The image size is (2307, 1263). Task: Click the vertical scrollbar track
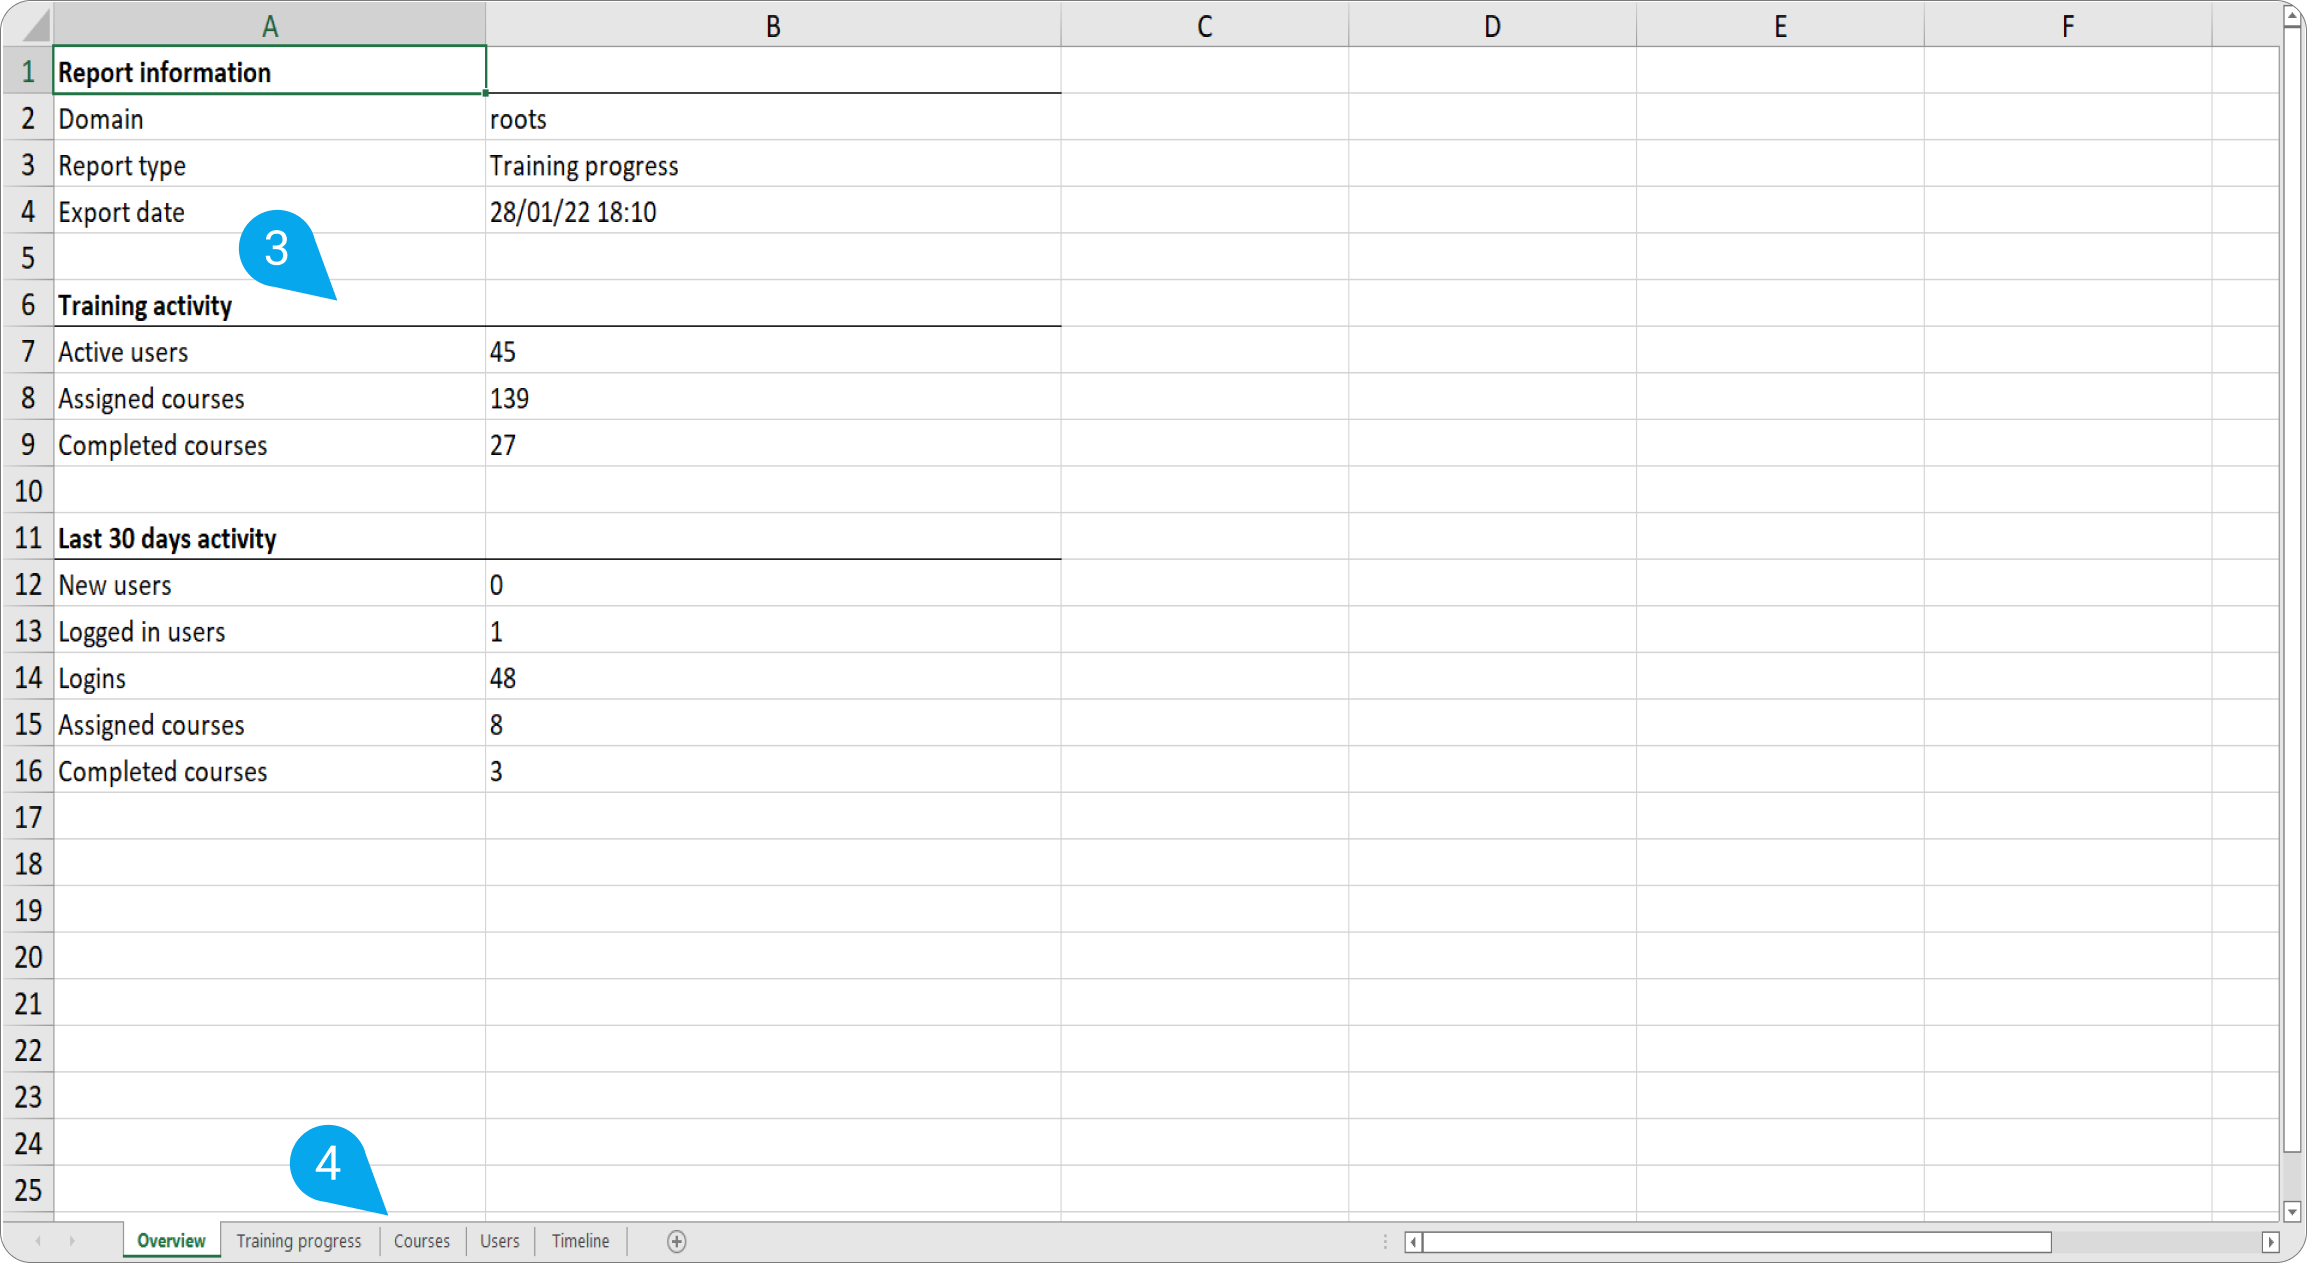(2292, 1175)
